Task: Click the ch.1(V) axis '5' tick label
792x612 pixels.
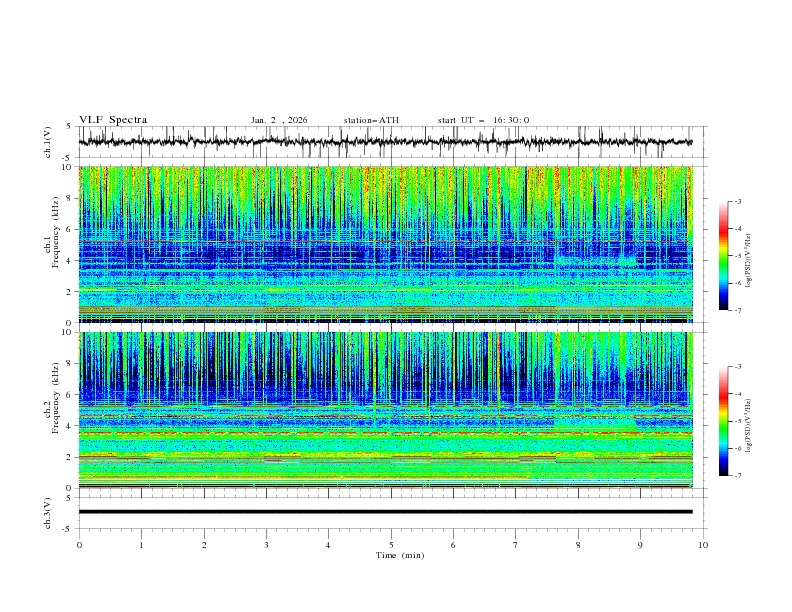Action: pos(68,127)
